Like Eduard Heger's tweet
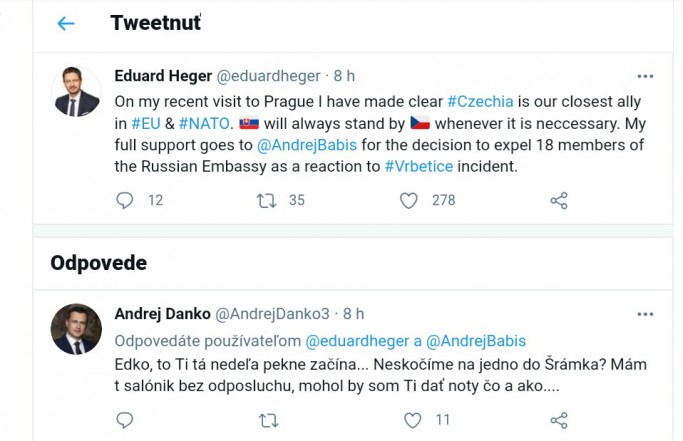683x441 pixels. click(409, 201)
